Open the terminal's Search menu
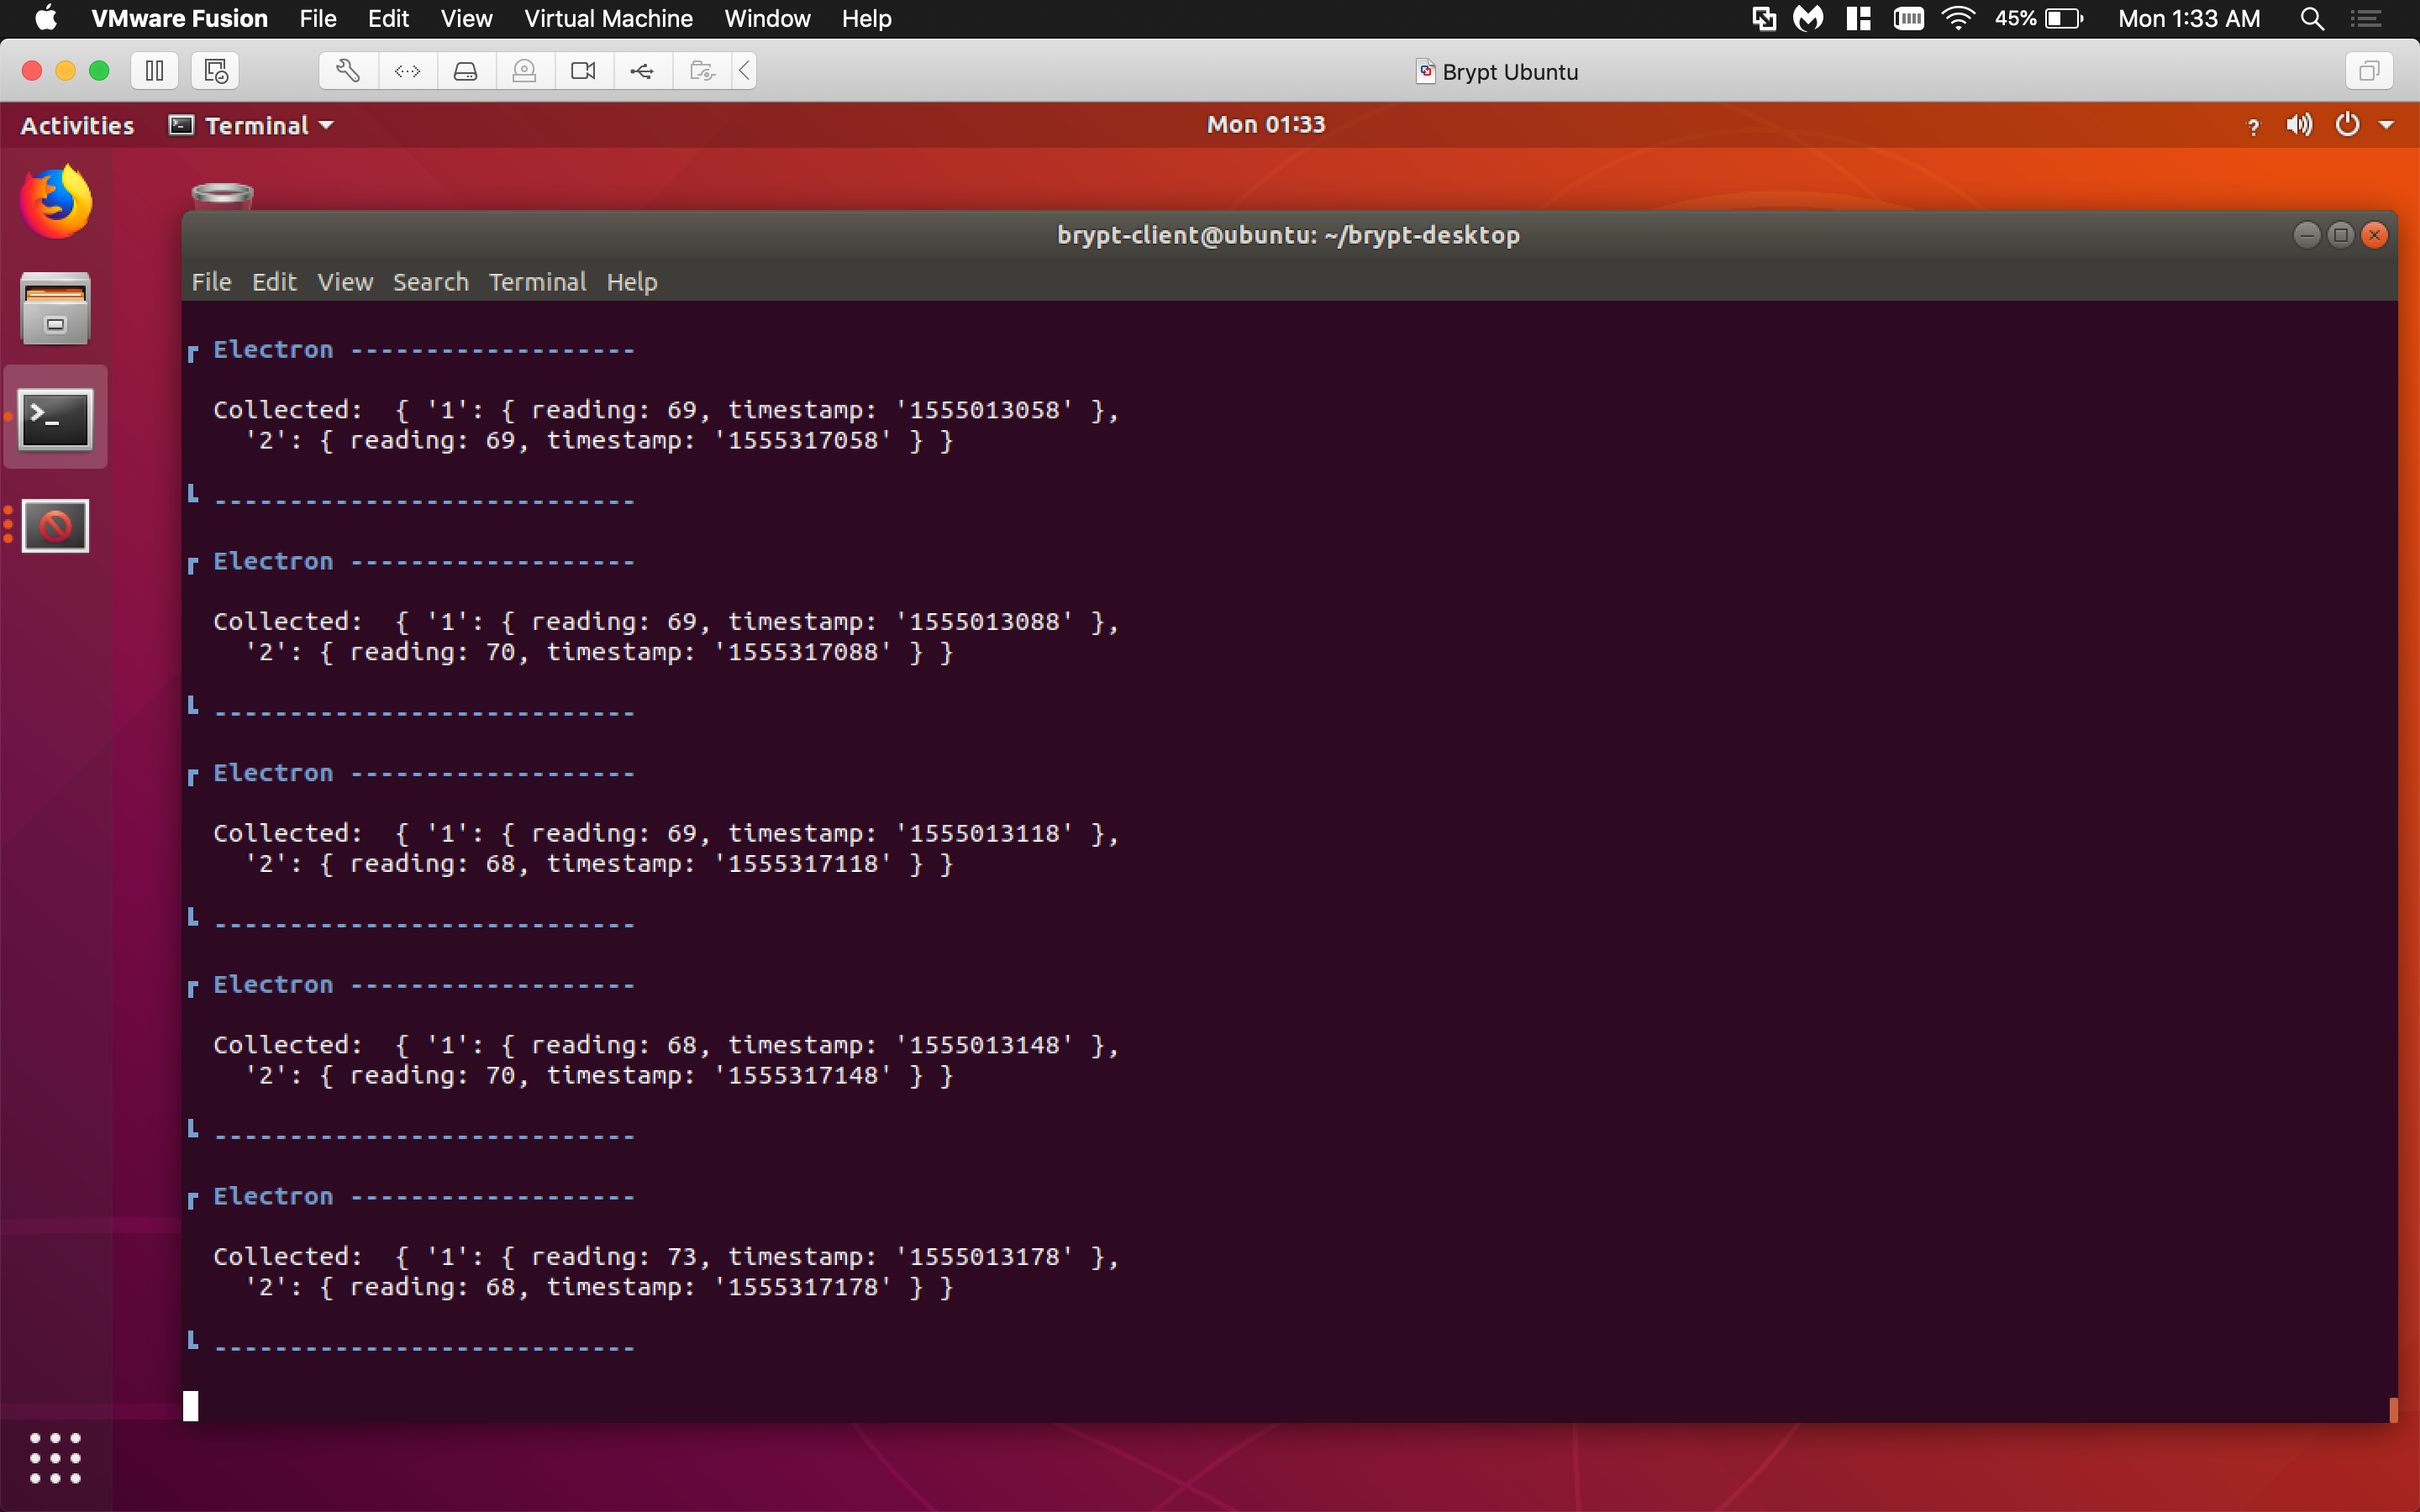This screenshot has width=2420, height=1512. pos(430,282)
